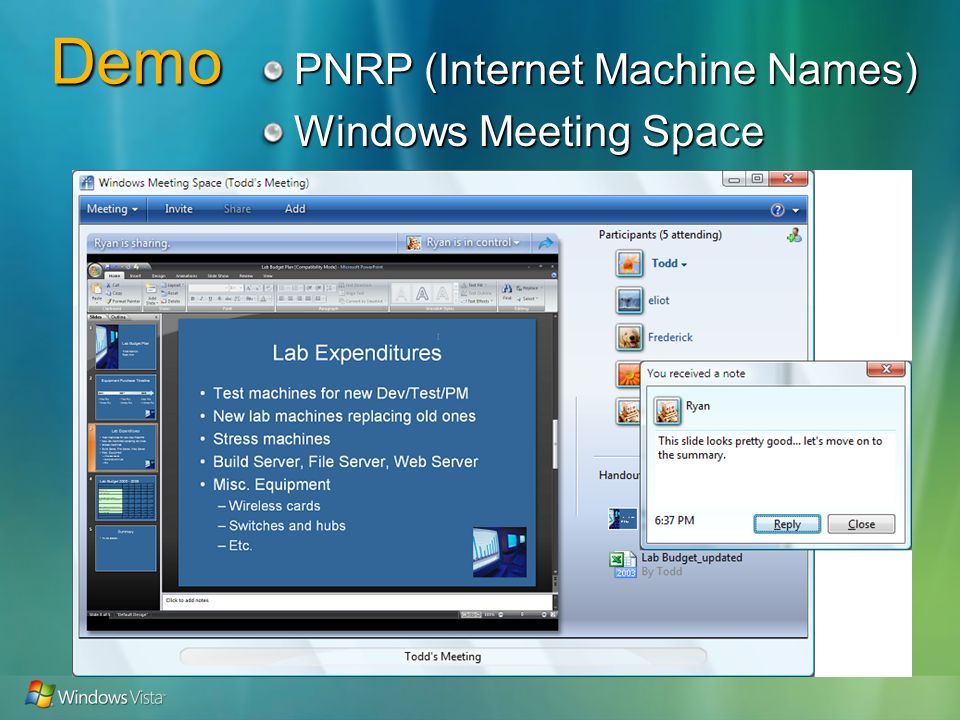Switch to the Slide Show ribbon tab
The height and width of the screenshot is (720, 960).
pyautogui.click(x=218, y=276)
